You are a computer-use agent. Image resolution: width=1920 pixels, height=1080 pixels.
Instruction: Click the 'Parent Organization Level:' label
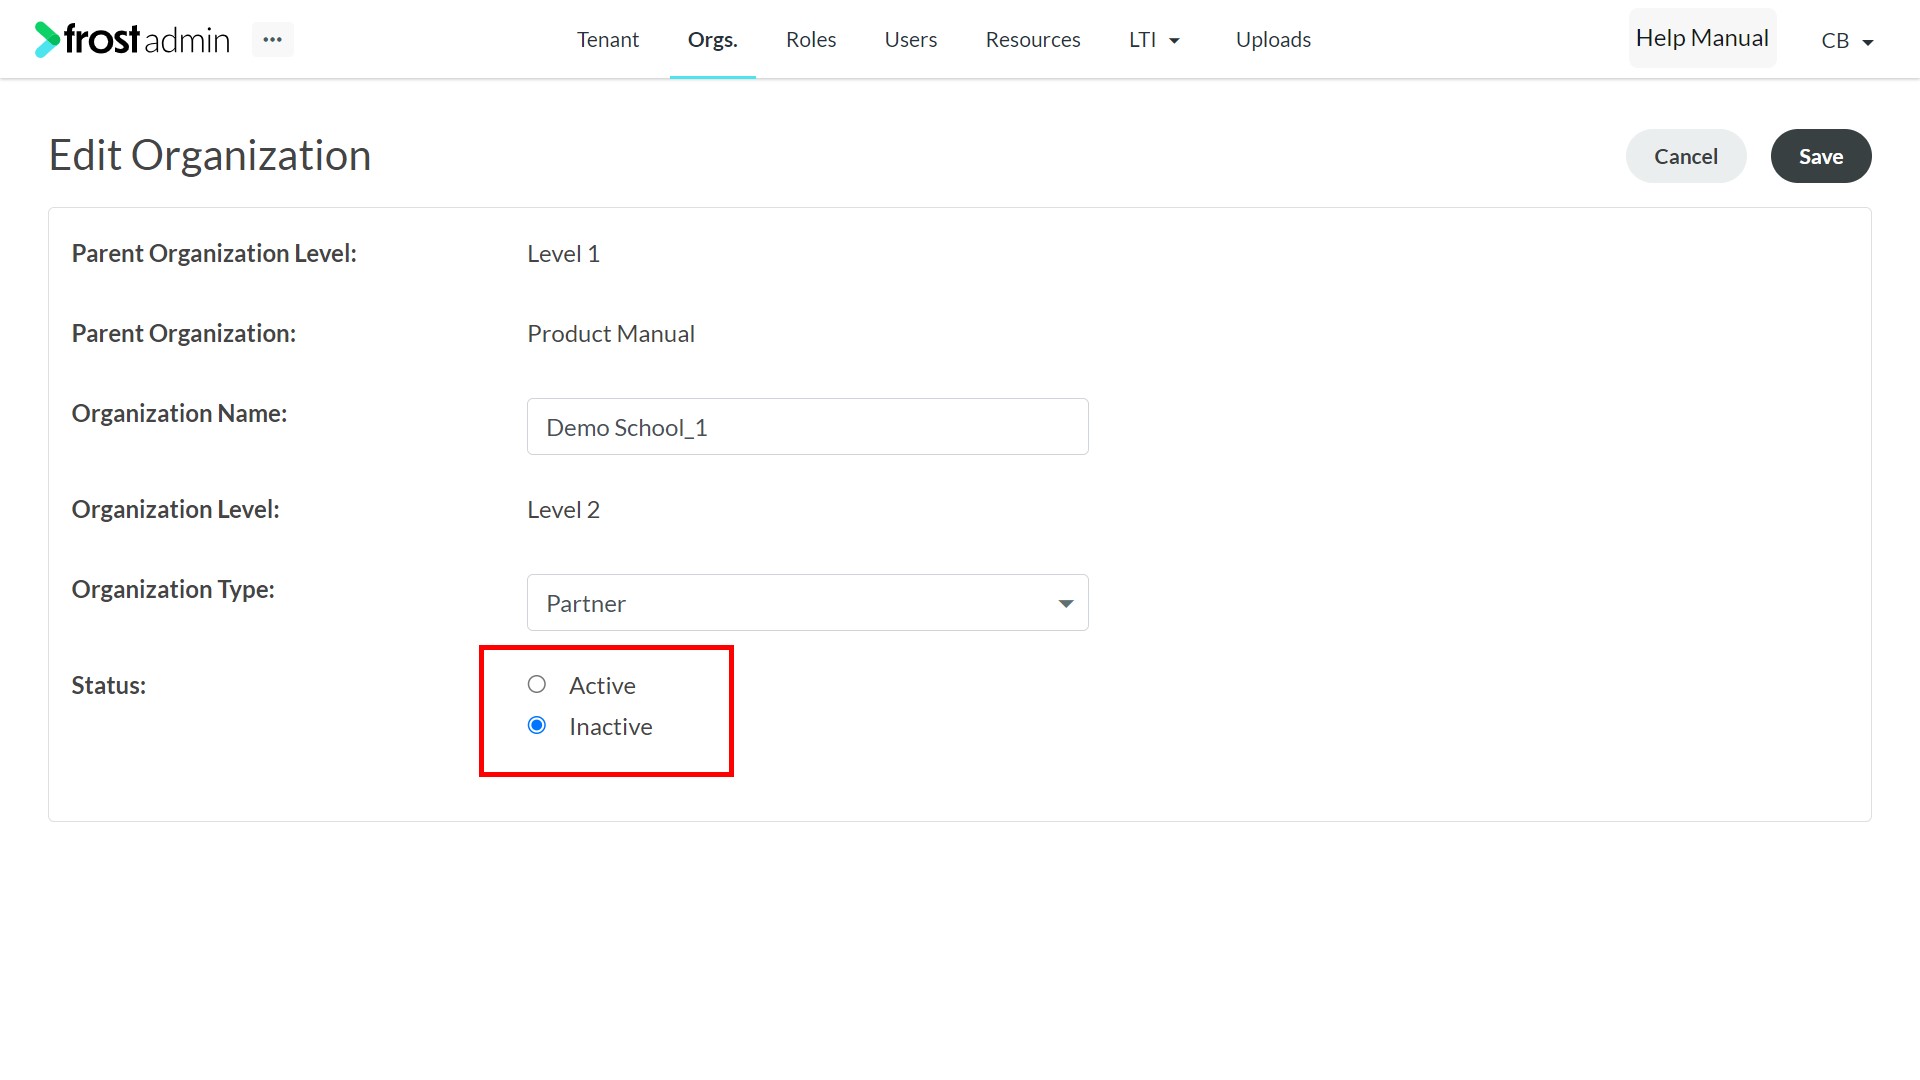tap(214, 253)
